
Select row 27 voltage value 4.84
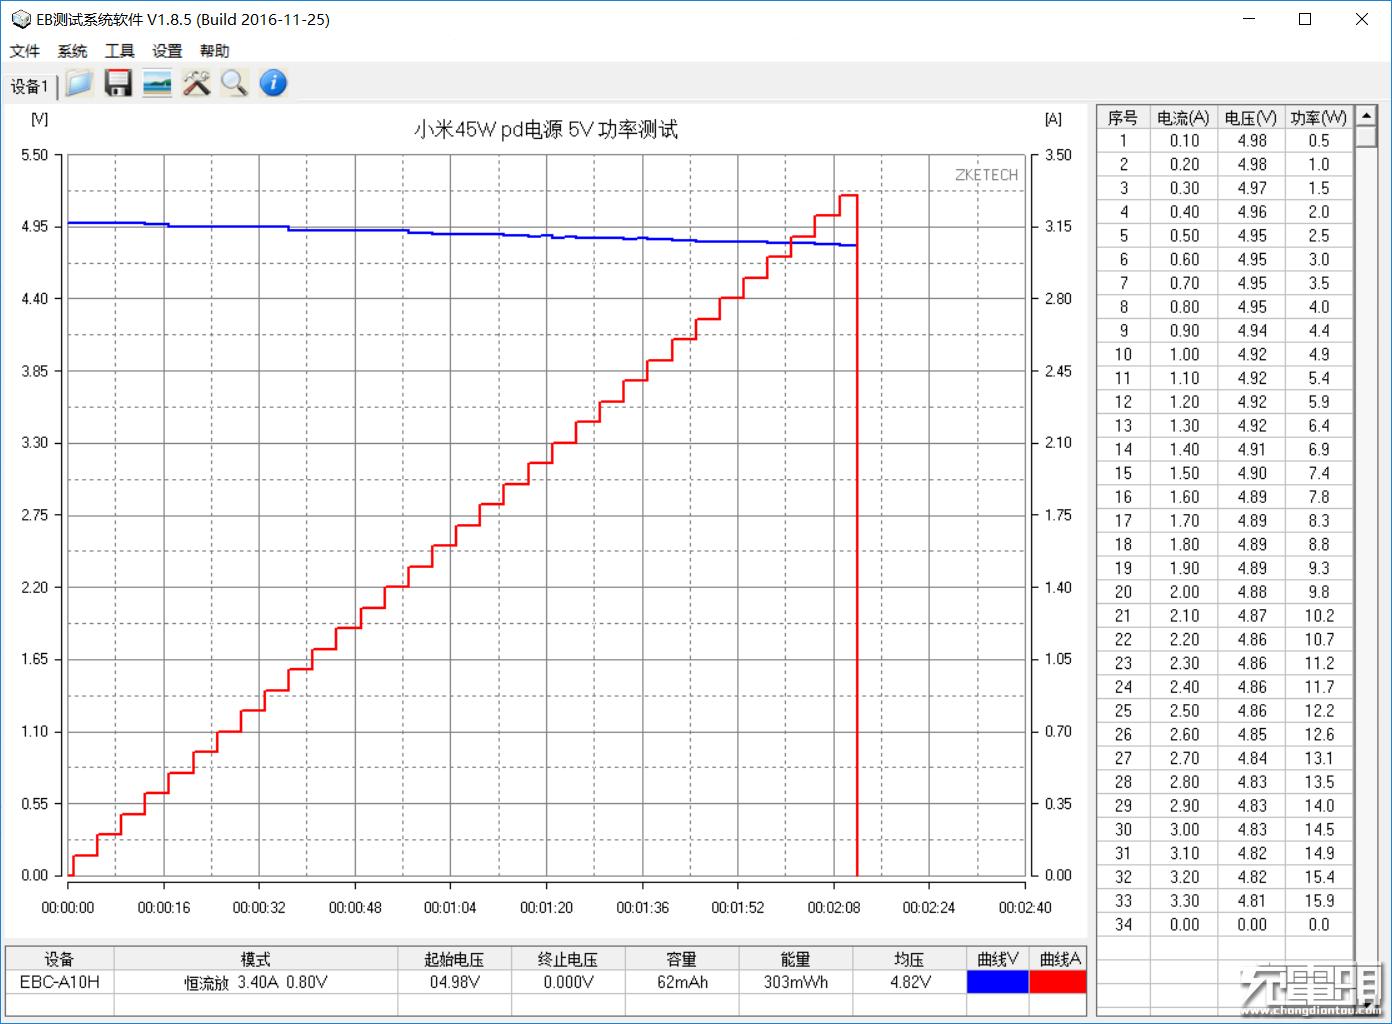tap(1251, 758)
